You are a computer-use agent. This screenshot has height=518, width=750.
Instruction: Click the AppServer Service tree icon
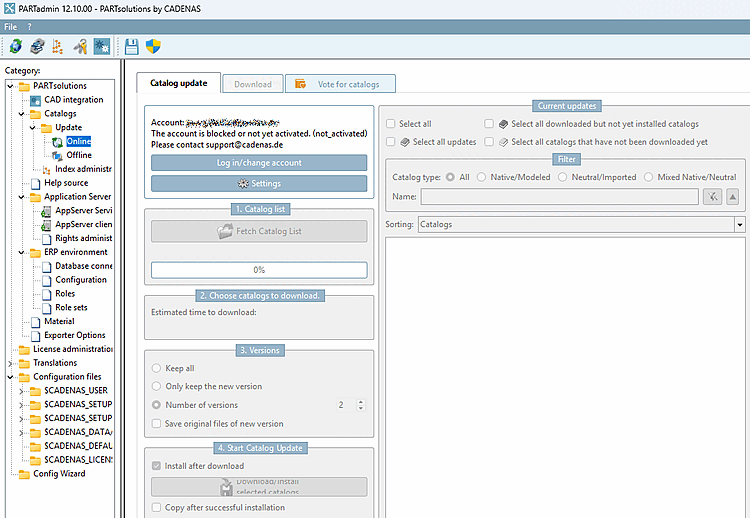pyautogui.click(x=46, y=211)
